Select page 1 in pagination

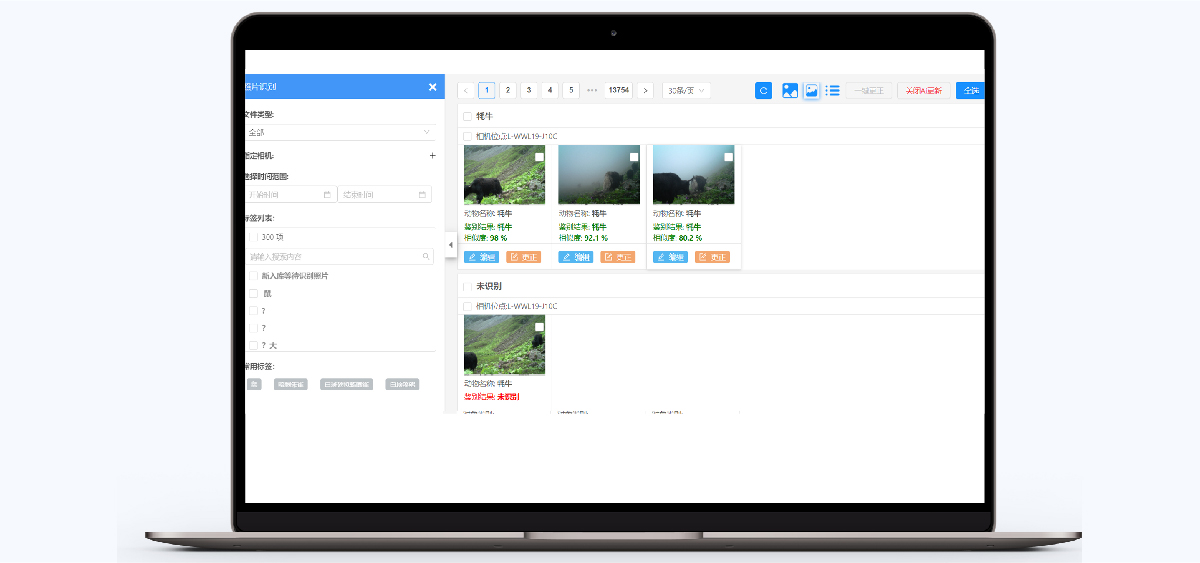click(x=487, y=90)
